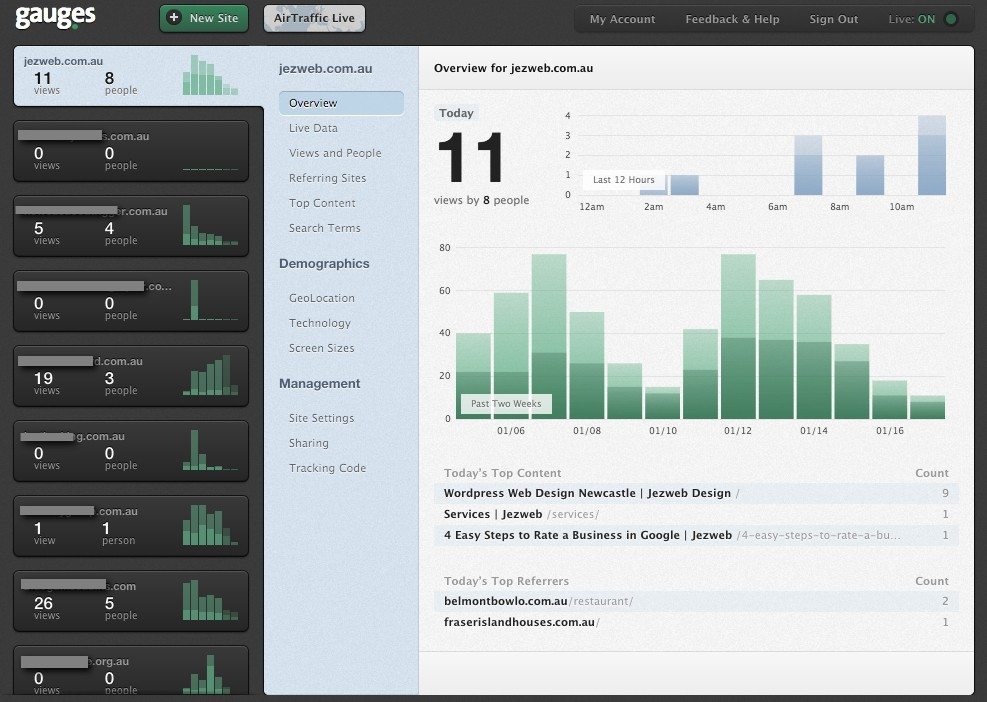Click the gauges logo

tap(55, 16)
